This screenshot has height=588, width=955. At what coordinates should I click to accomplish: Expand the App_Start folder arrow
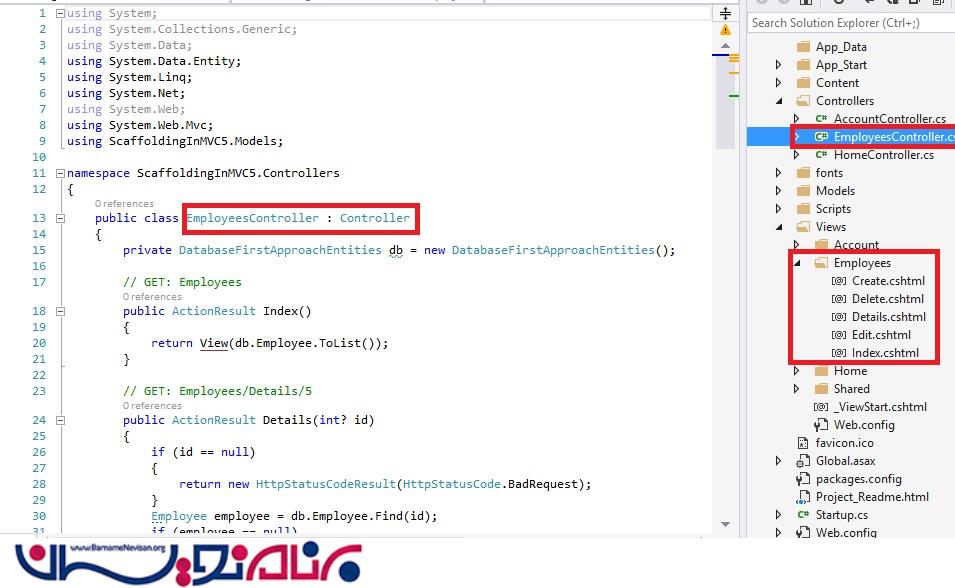click(x=779, y=65)
